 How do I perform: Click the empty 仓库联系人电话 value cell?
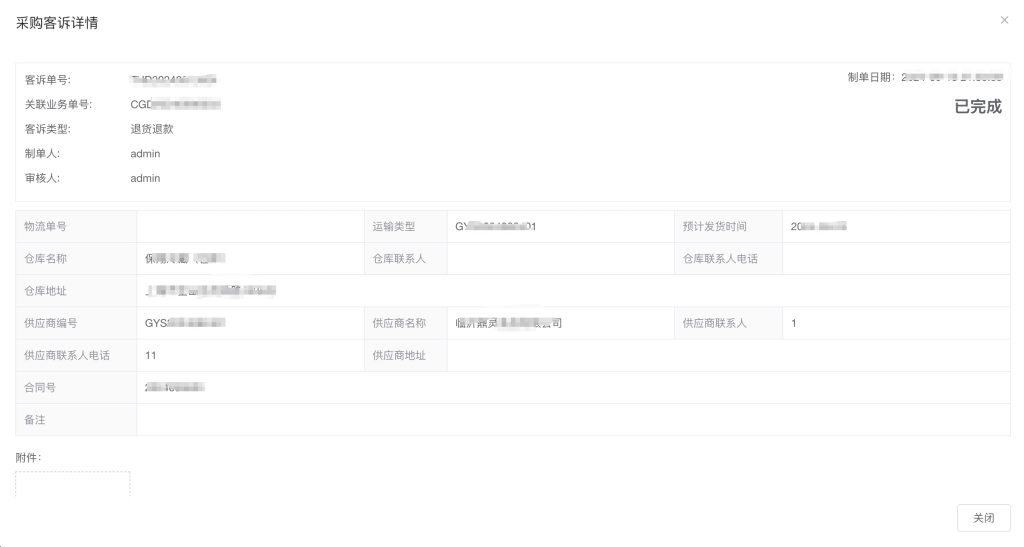coord(895,259)
